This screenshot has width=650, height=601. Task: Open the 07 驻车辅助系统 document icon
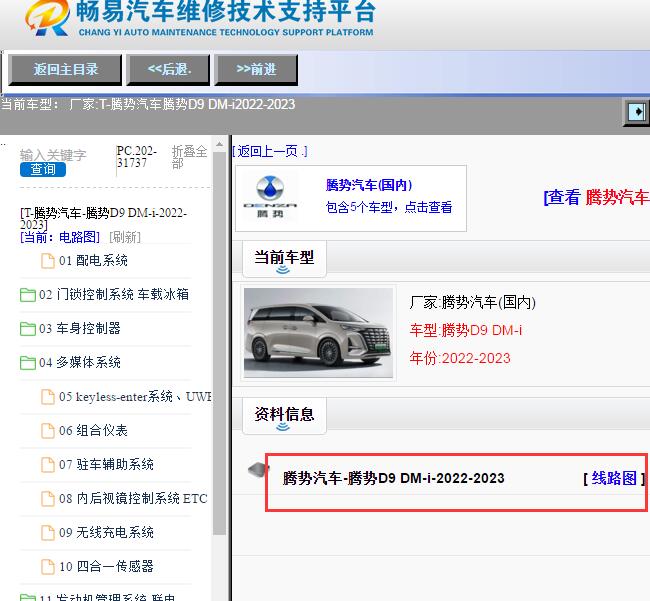tap(48, 465)
